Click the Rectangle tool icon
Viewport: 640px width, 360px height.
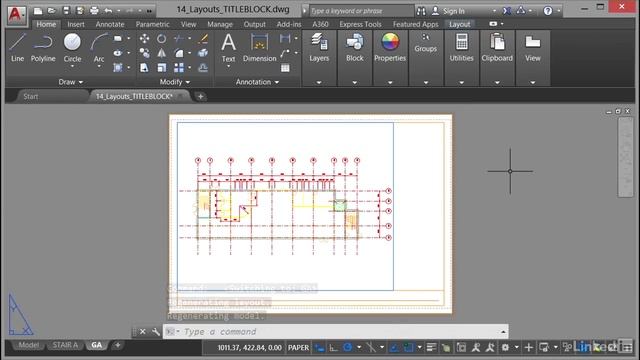click(x=118, y=39)
